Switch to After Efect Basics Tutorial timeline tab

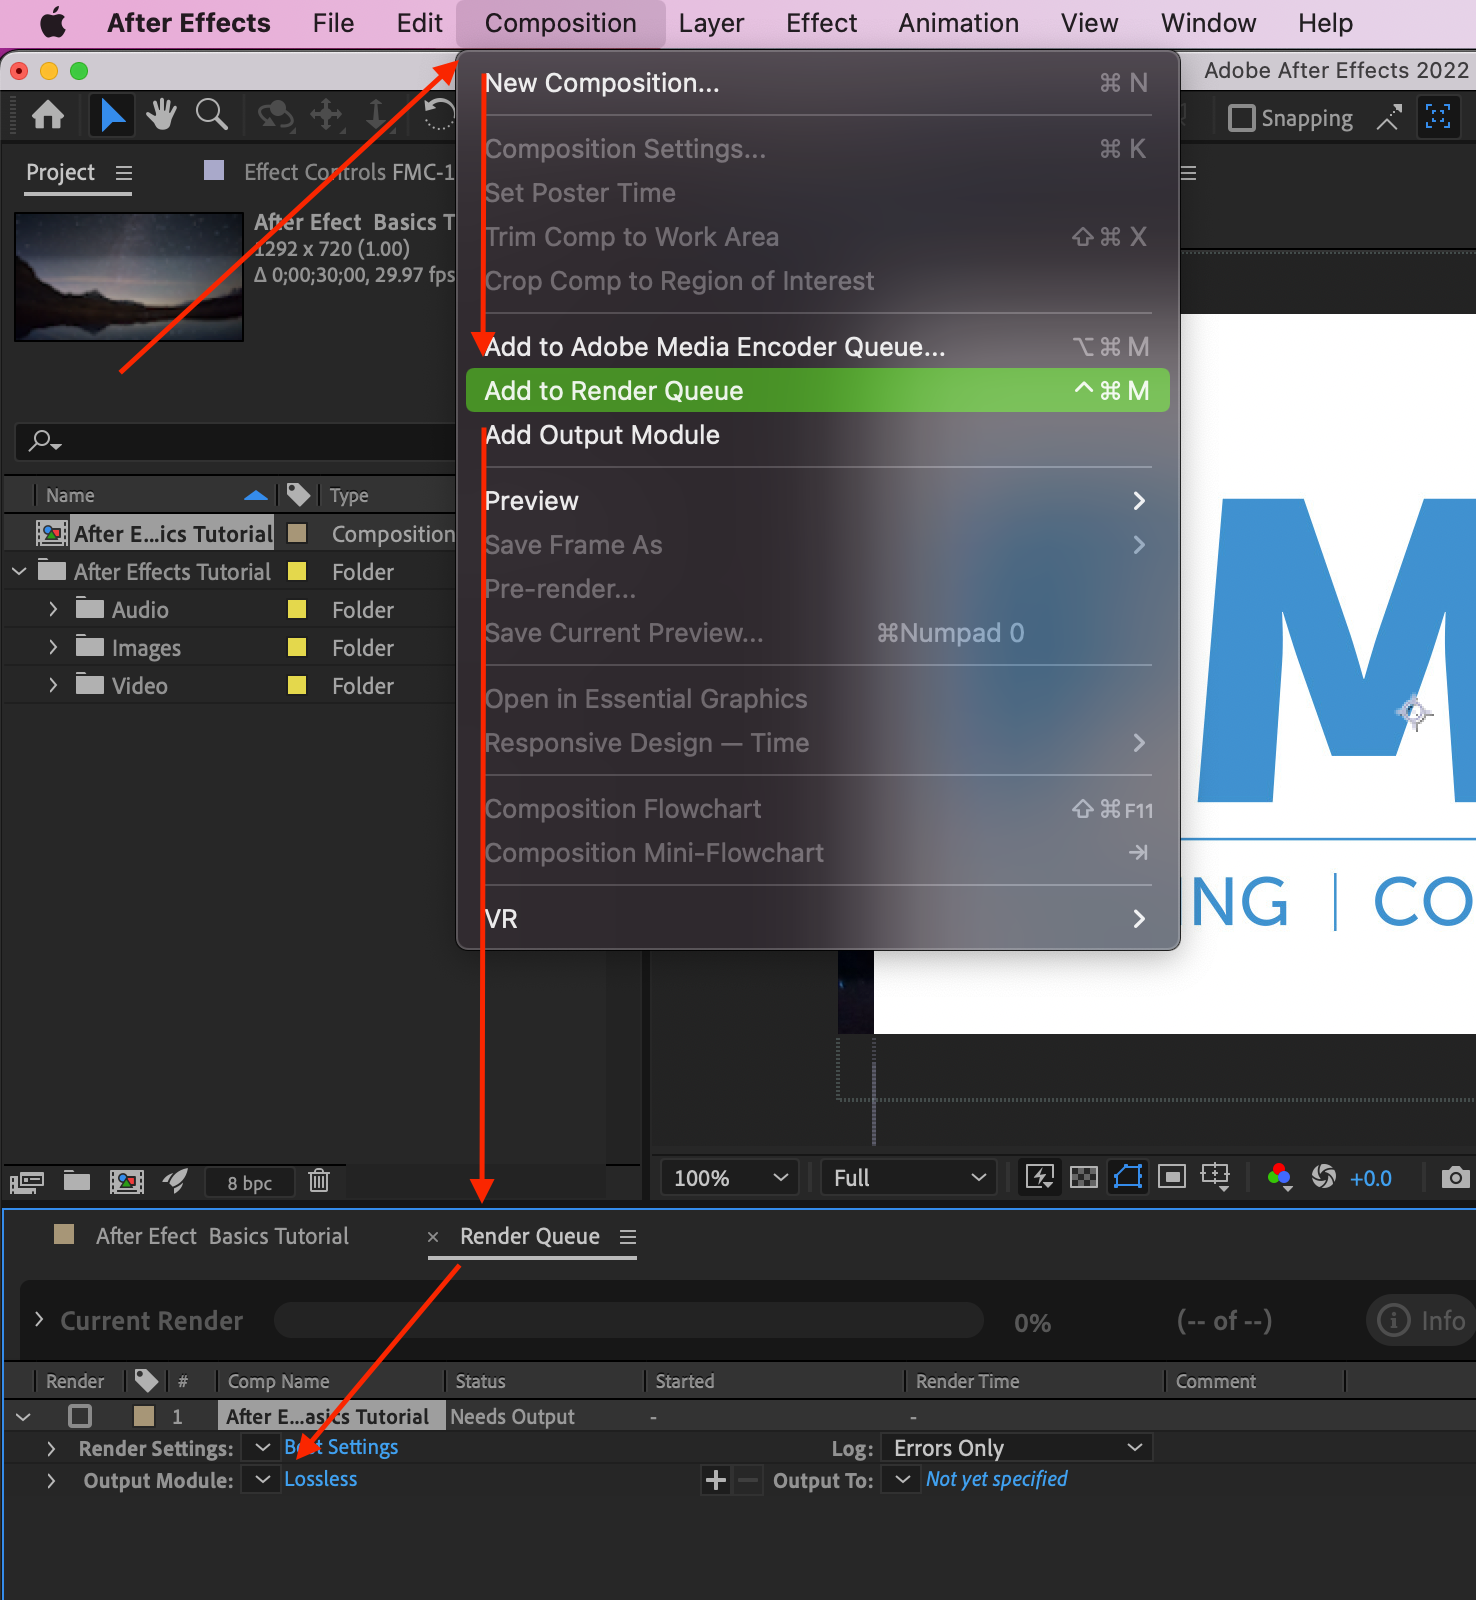[x=222, y=1237]
